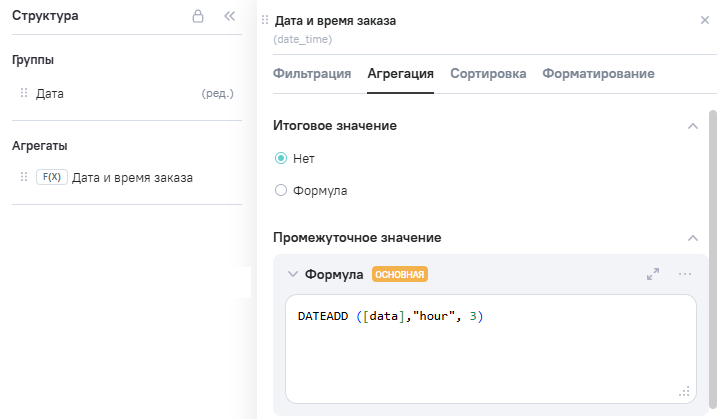The width and height of the screenshot is (721, 419).
Task: Close the Дата и время заказа panel
Action: tap(705, 20)
